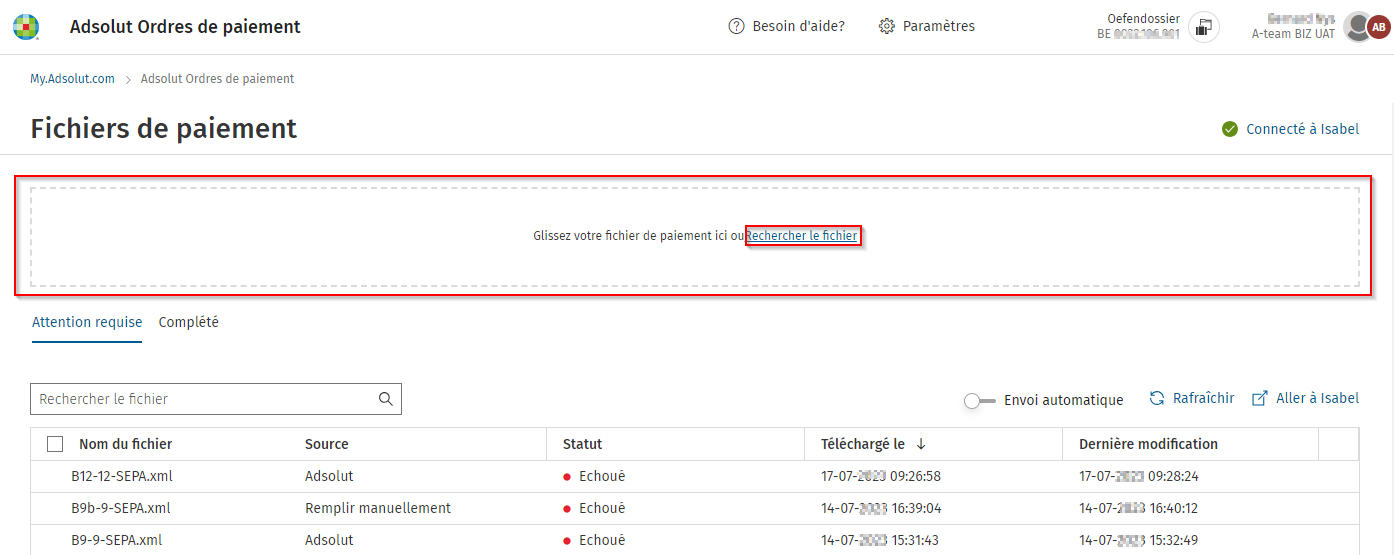Select file B9-9-SEPA.xml
Viewport: 1394px width, 555px height.
click(x=116, y=540)
